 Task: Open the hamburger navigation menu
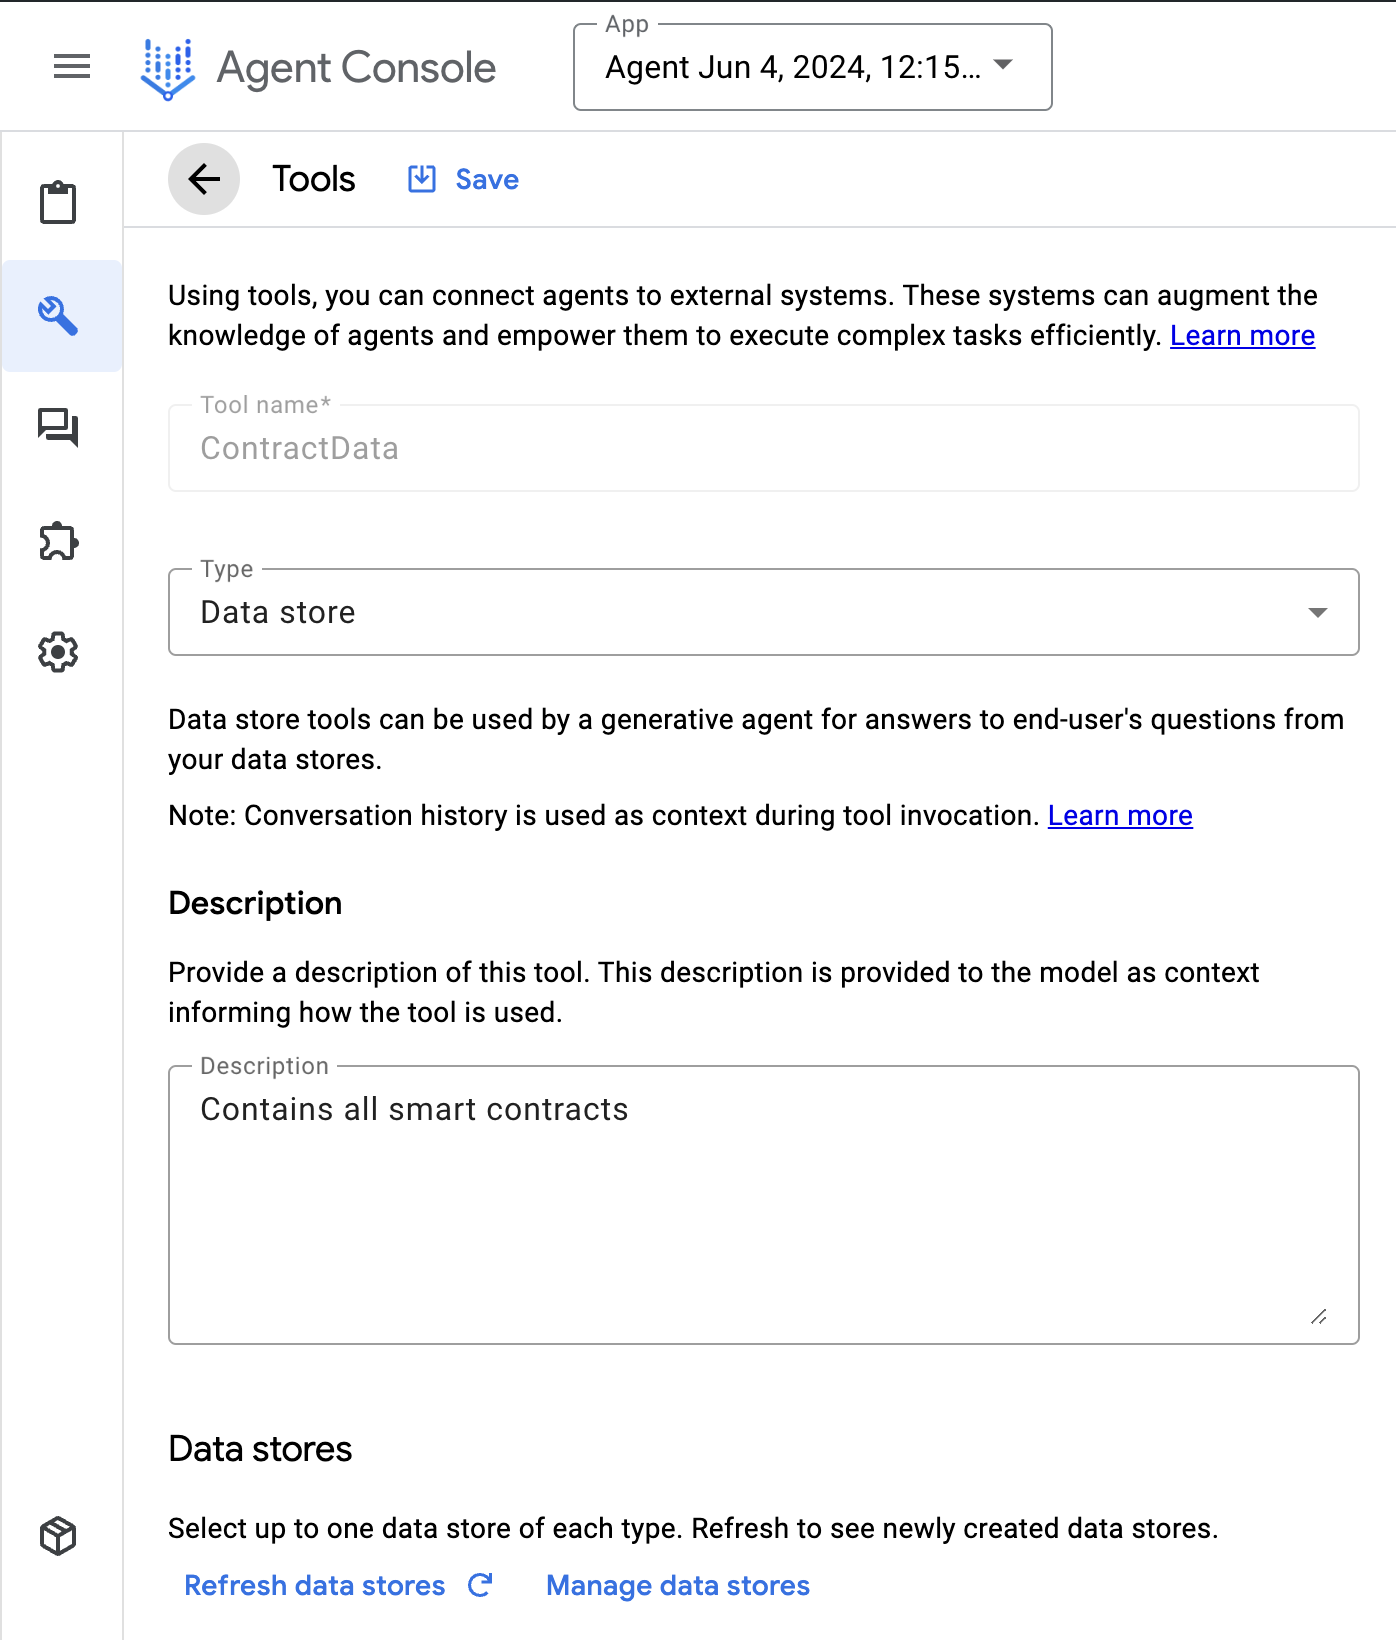(72, 67)
